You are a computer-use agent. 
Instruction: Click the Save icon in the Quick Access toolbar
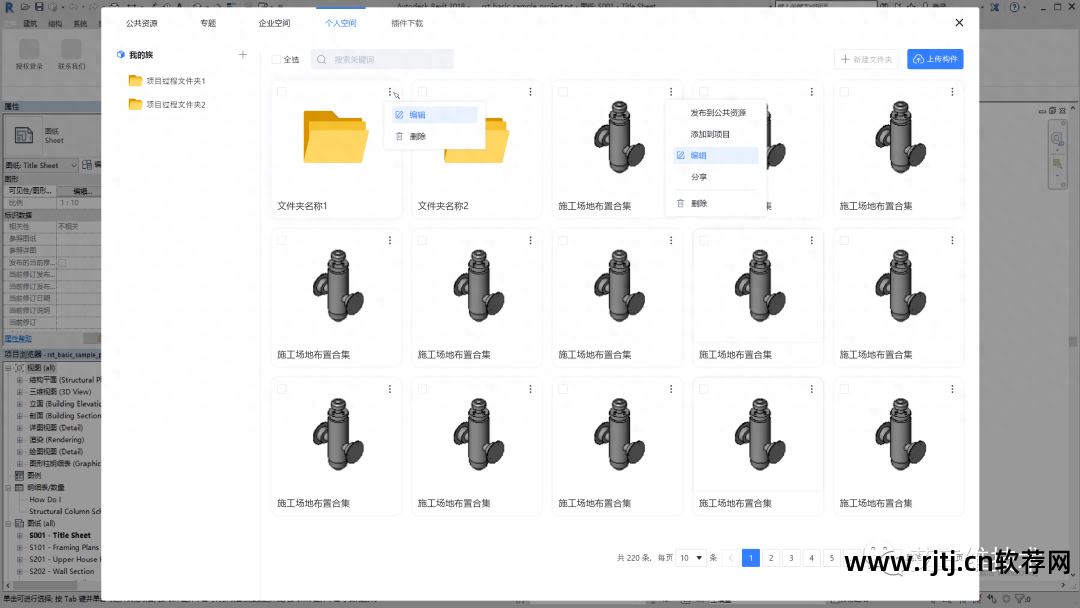(39, 8)
